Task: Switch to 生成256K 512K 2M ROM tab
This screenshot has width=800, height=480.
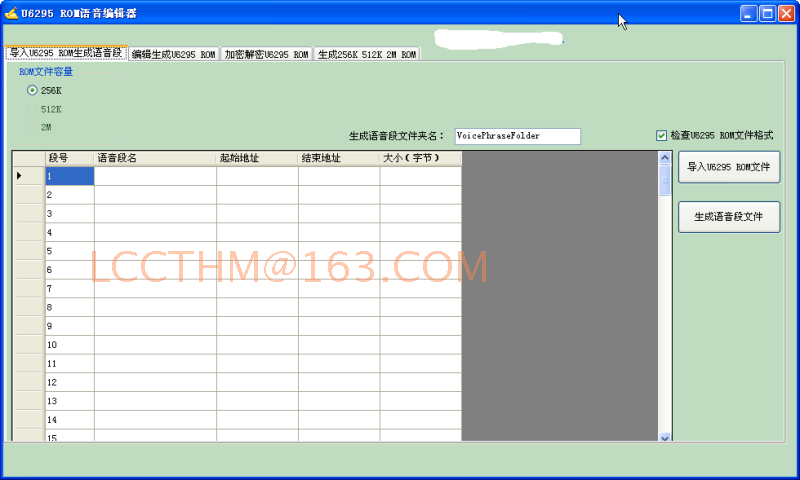Action: click(x=367, y=54)
